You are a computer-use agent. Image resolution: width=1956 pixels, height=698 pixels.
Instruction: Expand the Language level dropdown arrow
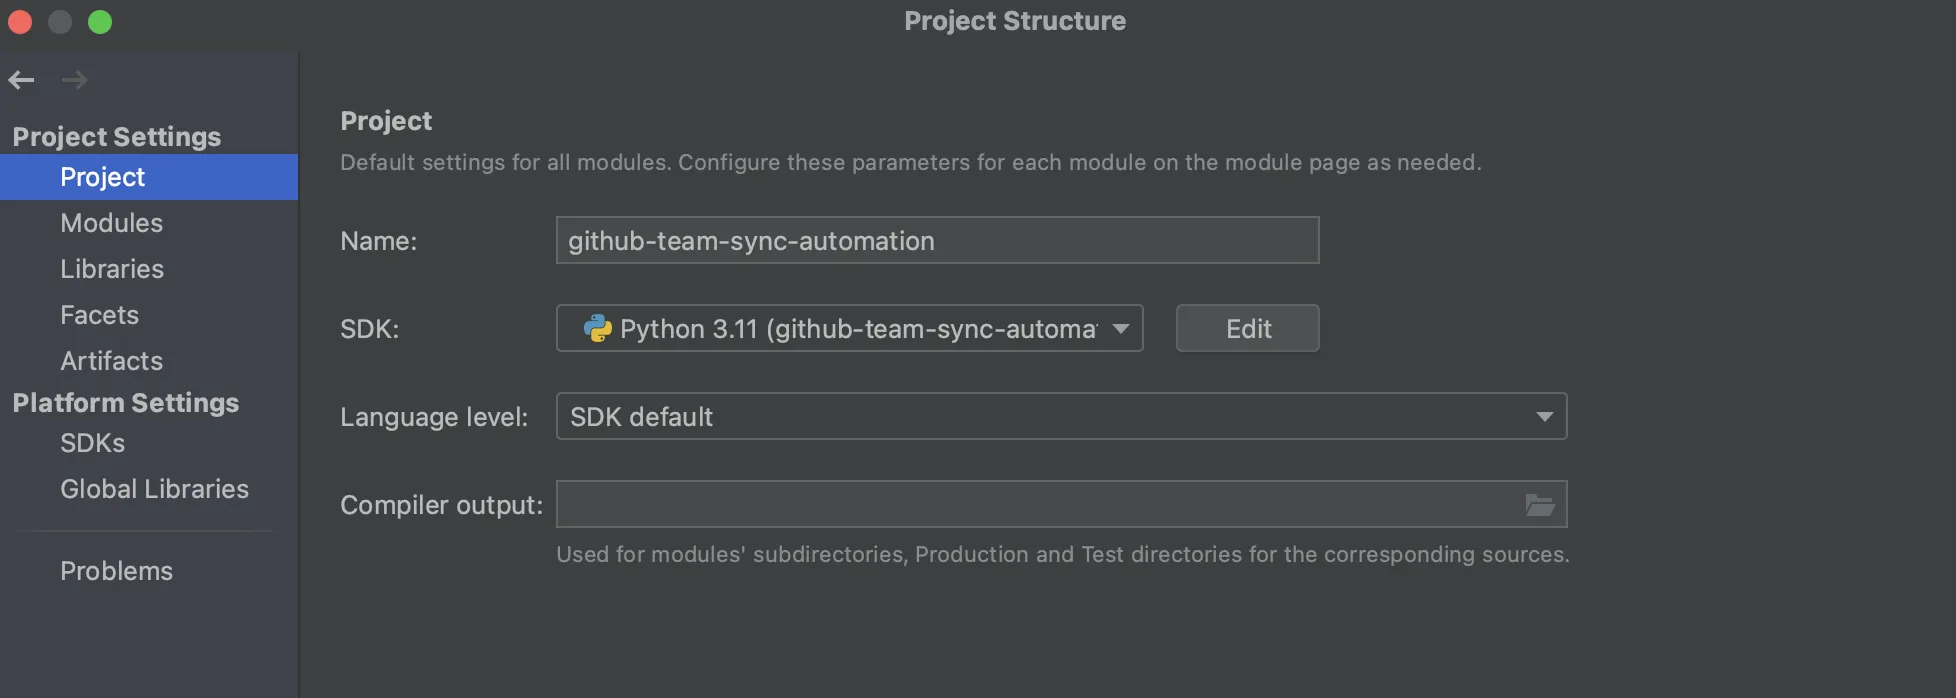[x=1544, y=417]
